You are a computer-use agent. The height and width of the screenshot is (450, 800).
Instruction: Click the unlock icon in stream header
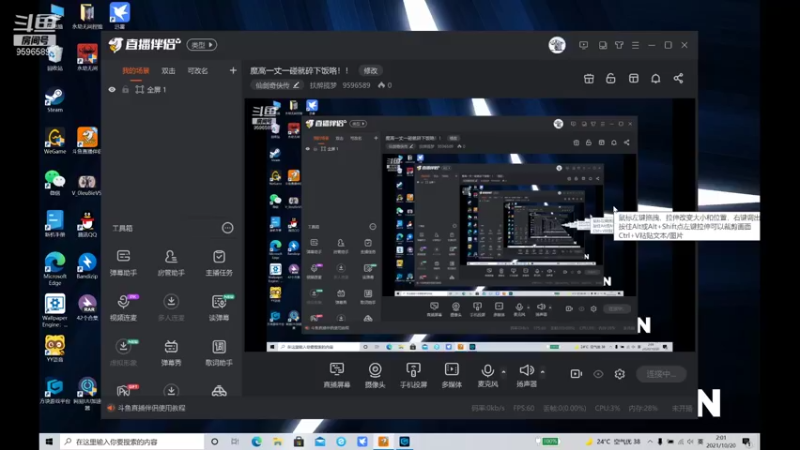pos(611,79)
